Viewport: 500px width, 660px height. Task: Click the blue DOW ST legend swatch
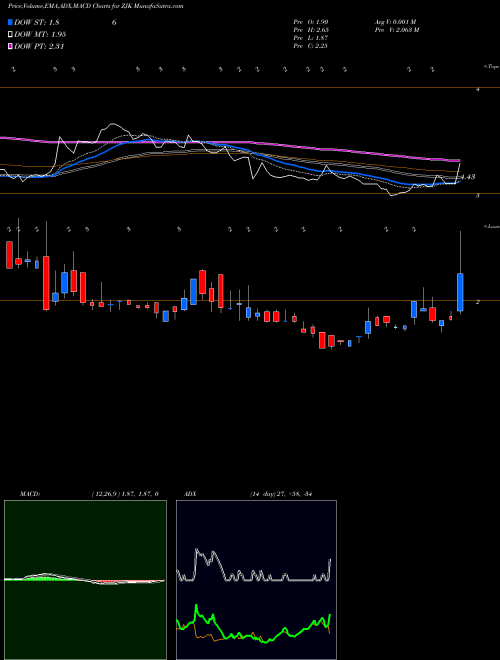11,22
